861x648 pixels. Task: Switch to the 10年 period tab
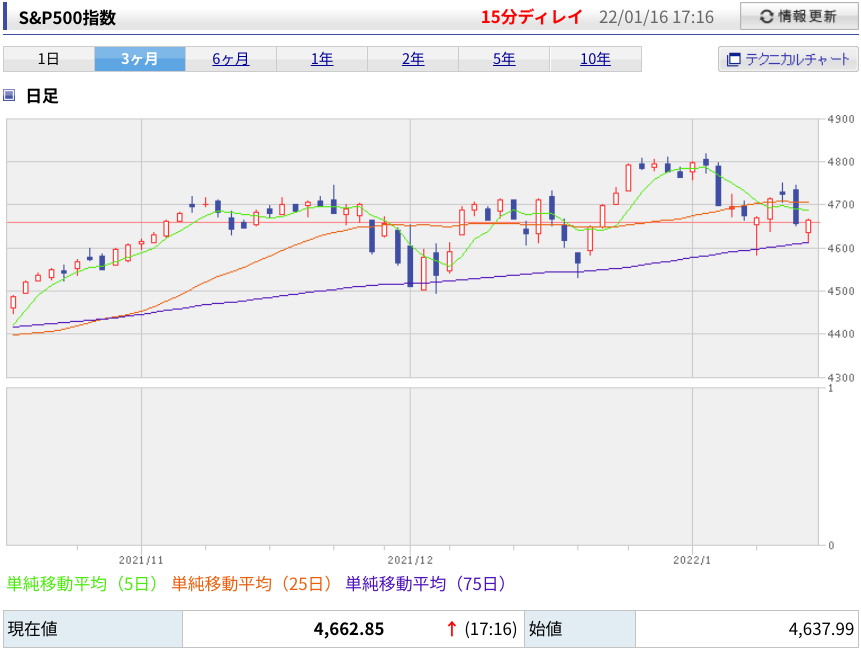pos(595,59)
